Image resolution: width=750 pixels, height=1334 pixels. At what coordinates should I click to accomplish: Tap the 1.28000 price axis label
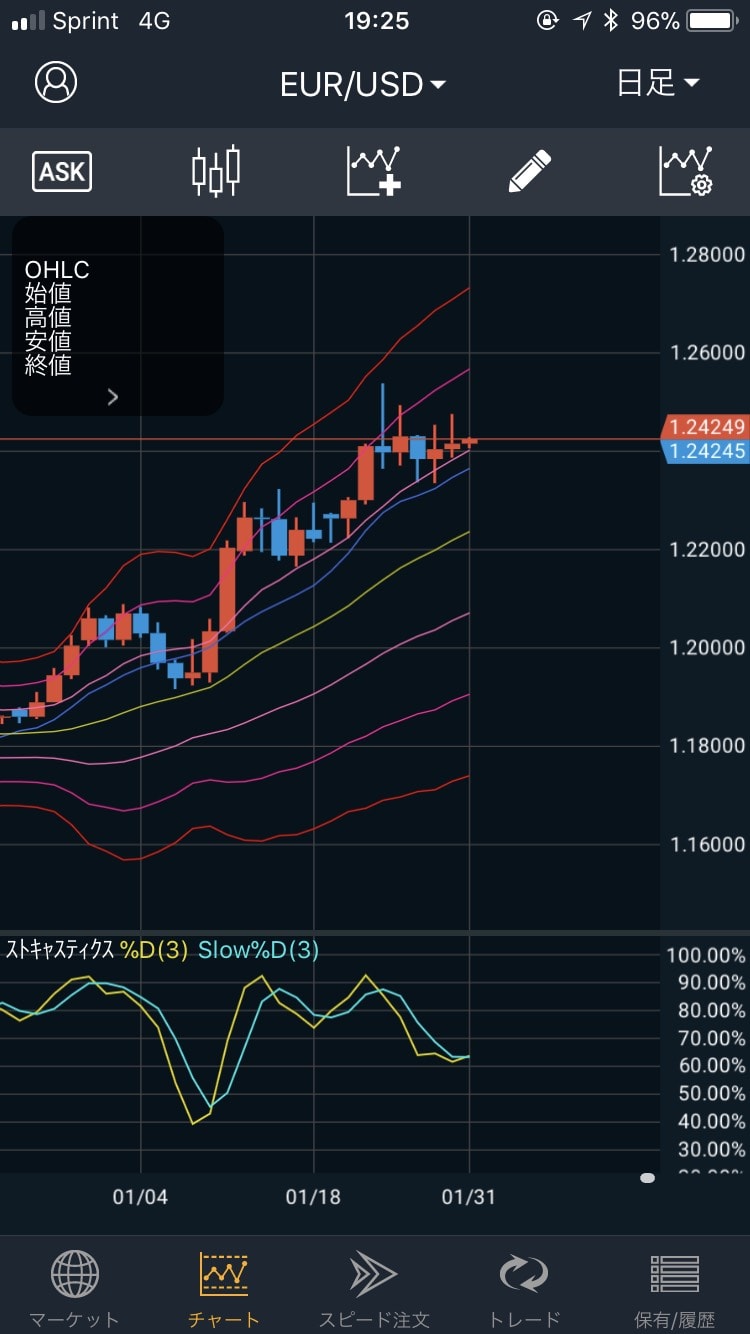point(707,255)
